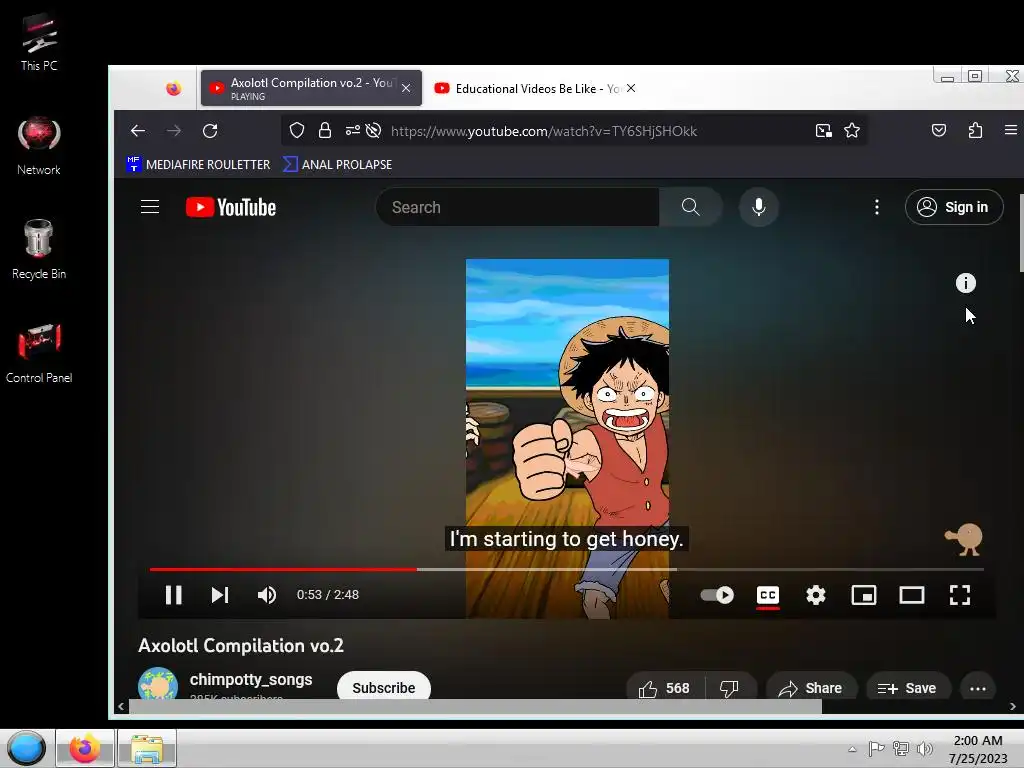Click the Sign in button
The height and width of the screenshot is (768, 1024).
954,207
